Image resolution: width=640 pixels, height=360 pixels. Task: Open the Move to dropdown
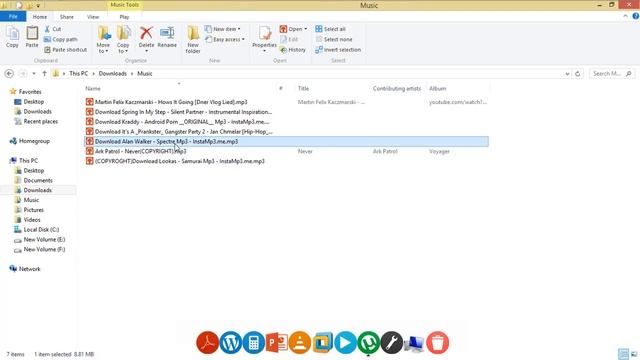click(103, 40)
